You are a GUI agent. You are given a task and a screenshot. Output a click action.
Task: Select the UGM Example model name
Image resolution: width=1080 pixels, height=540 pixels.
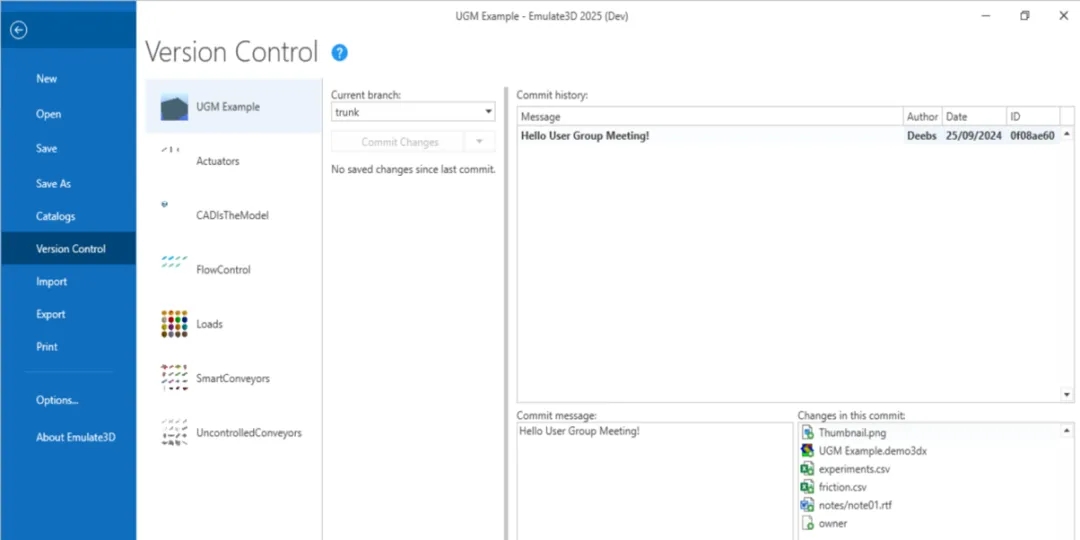click(x=228, y=107)
